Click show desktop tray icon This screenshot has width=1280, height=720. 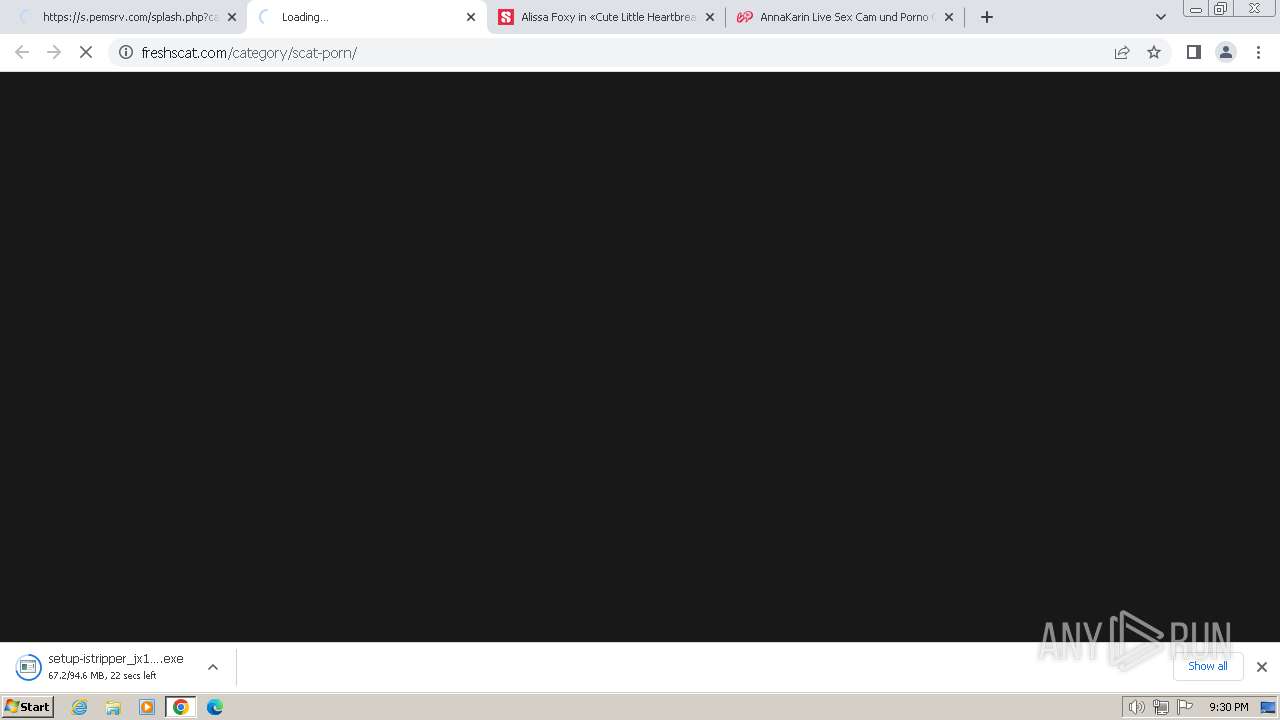[1268, 707]
